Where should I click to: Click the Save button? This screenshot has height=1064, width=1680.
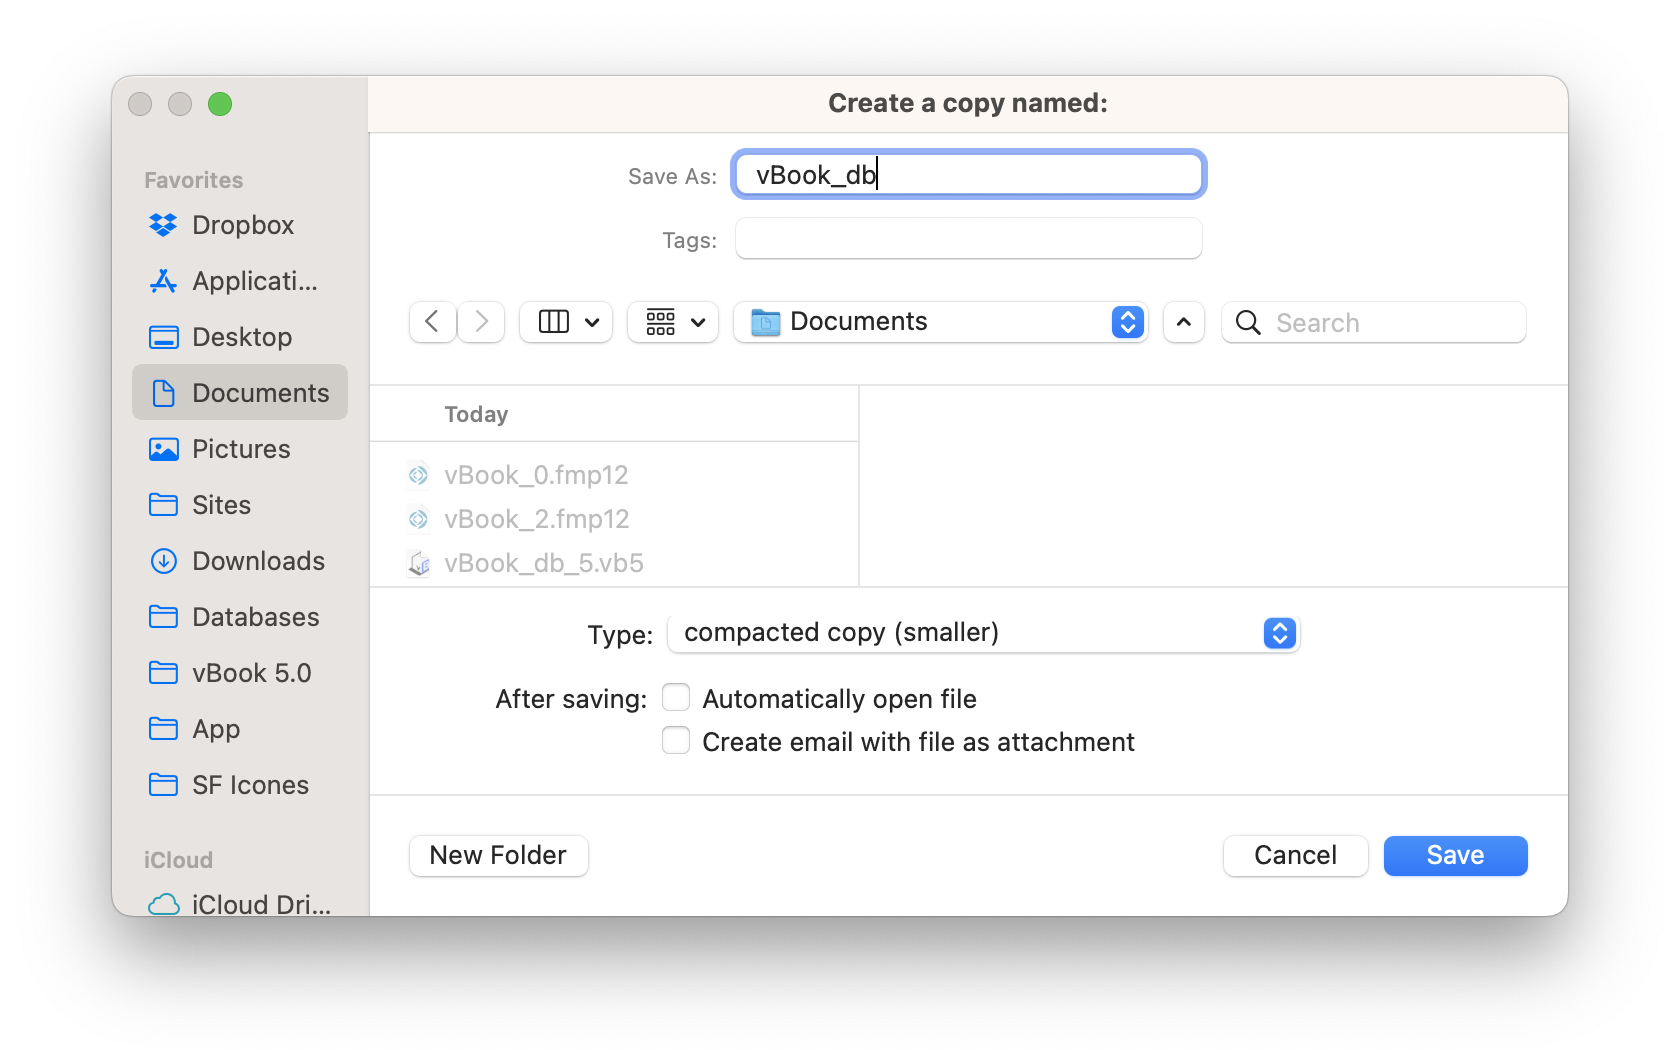tap(1455, 855)
